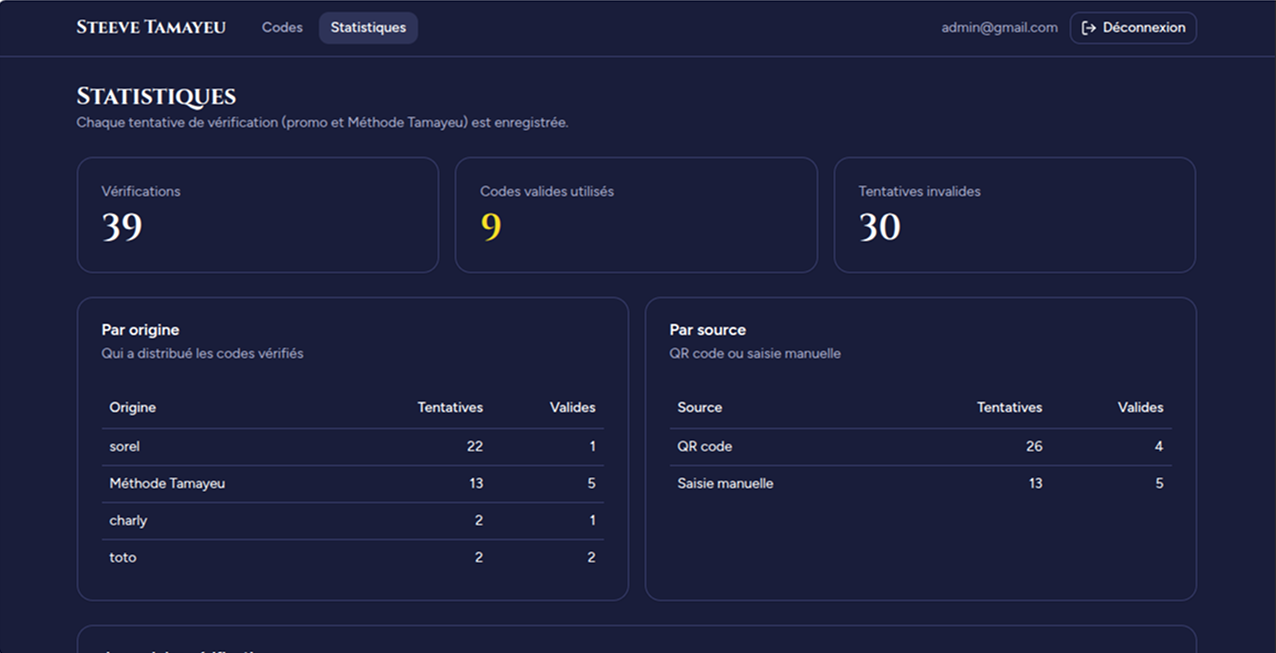Select the sorel origin name
Screen dimensions: 1276x653
tap(125, 446)
